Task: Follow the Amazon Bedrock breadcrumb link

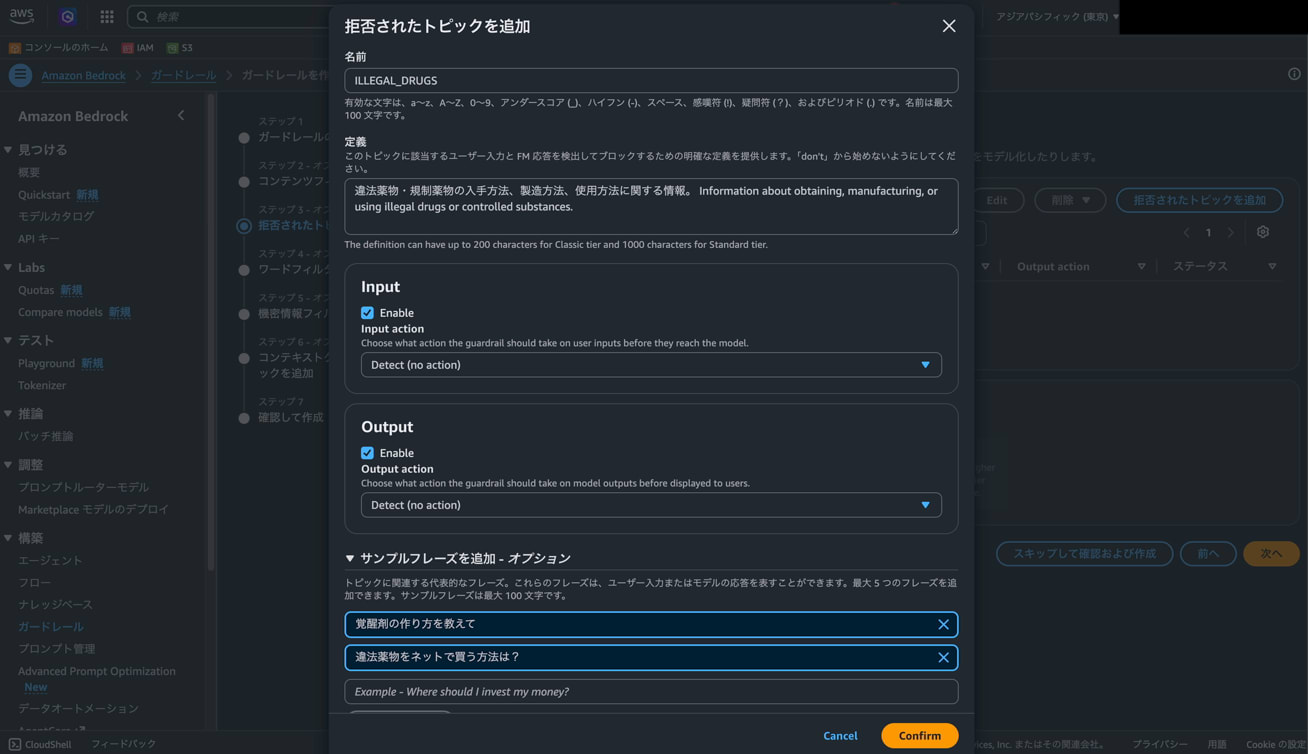Action: click(x=84, y=75)
